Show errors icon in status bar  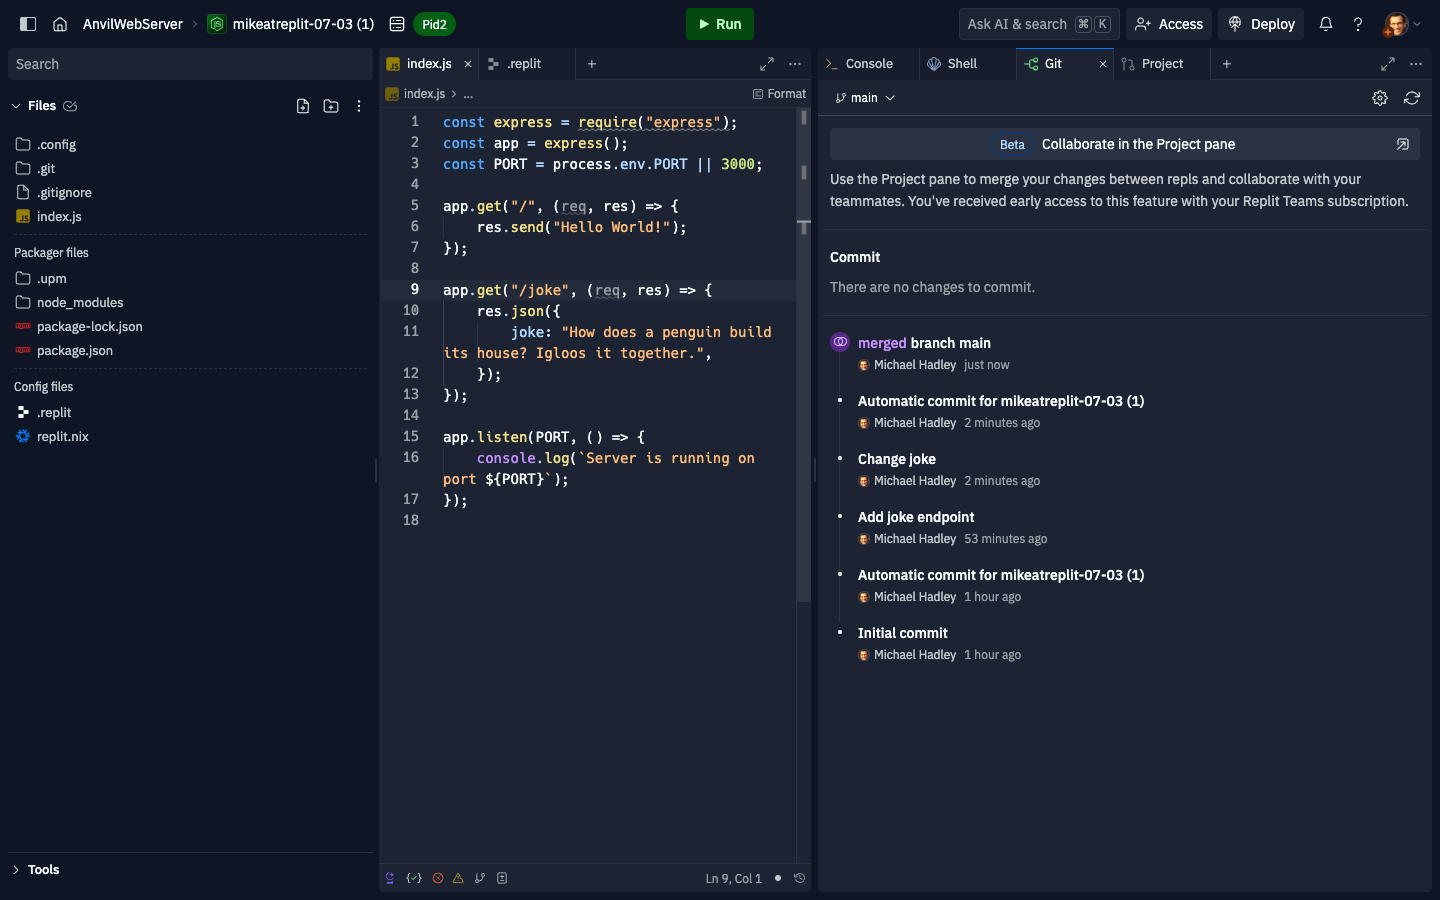click(438, 879)
